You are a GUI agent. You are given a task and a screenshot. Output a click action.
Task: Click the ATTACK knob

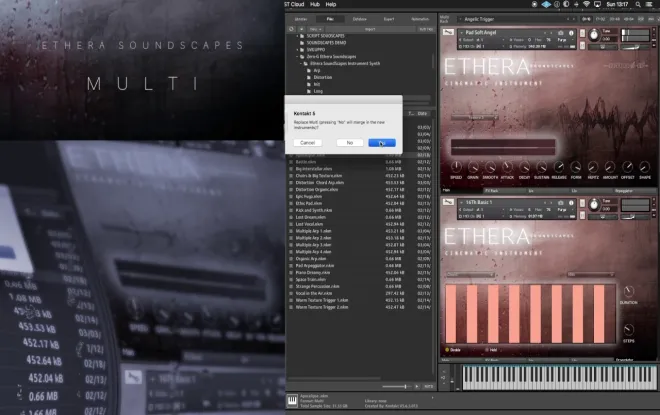508,167
